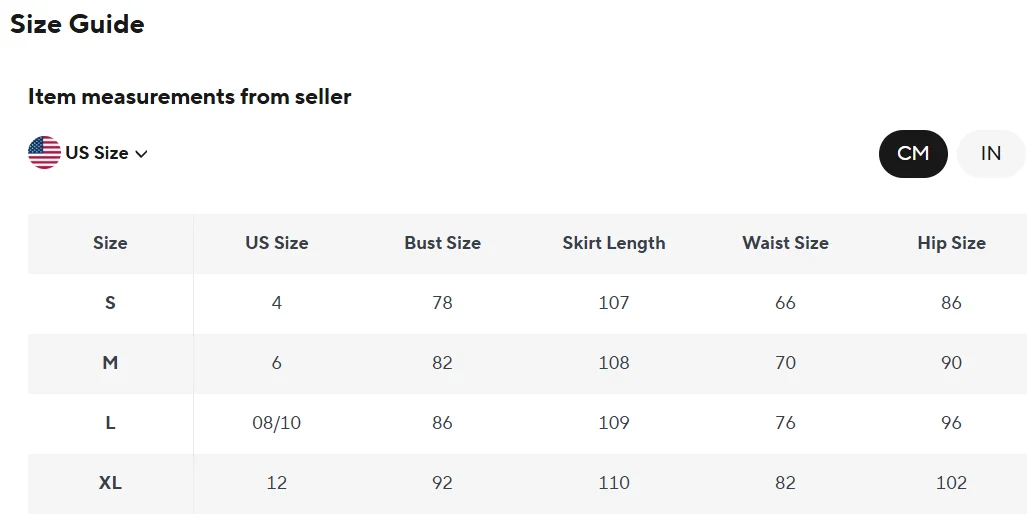Click the 08/10 US size cell
This screenshot has height=514, width=1027.
point(276,423)
